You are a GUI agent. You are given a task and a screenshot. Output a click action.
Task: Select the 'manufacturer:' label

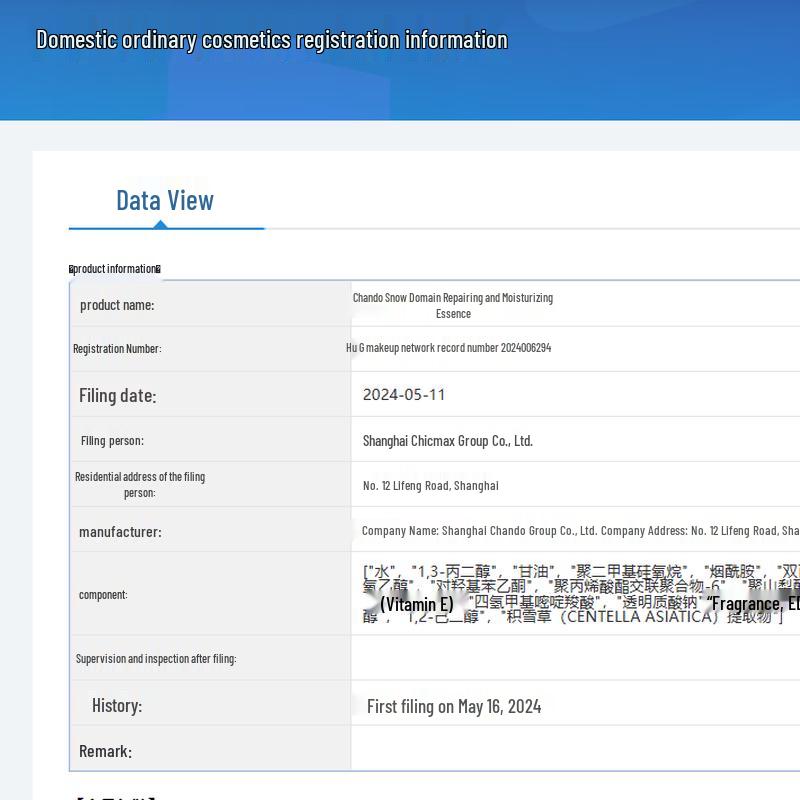coord(120,532)
